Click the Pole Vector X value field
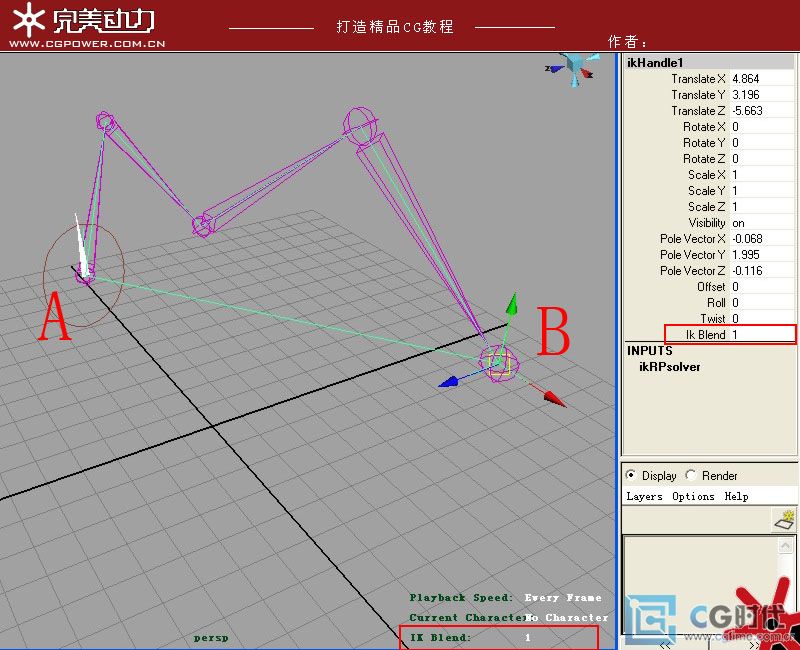Image resolution: width=800 pixels, height=650 pixels. (762, 238)
